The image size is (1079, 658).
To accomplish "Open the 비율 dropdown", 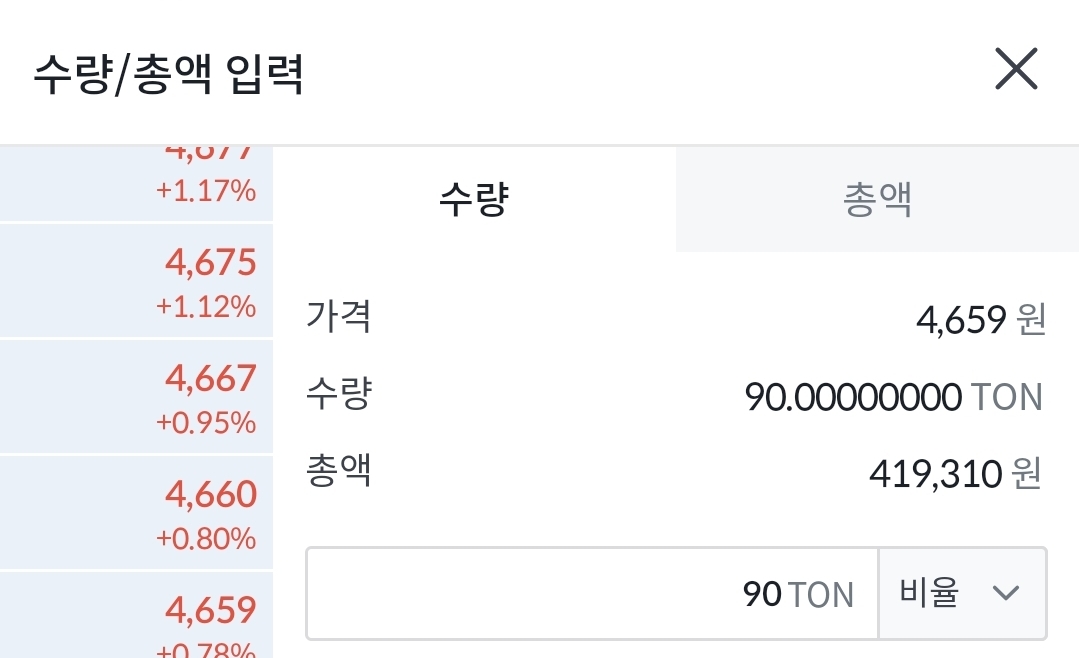I will [962, 593].
